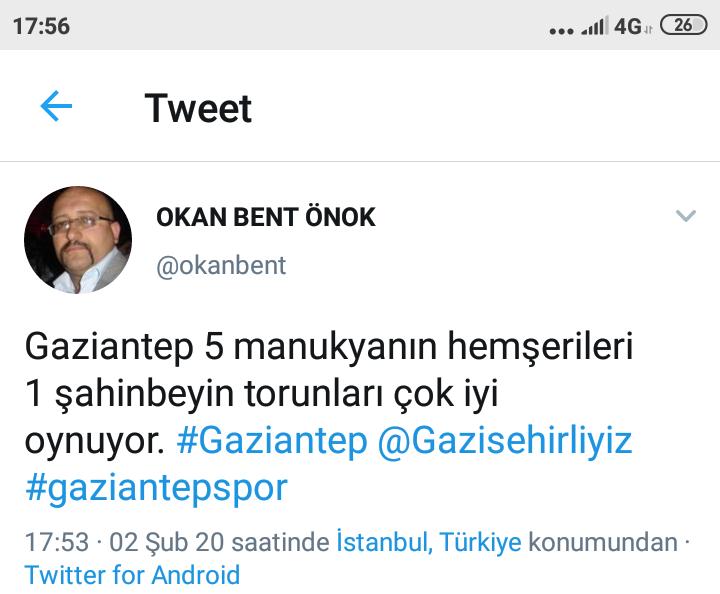
Task: Visit the @Gazisehirliyiz mentioned account
Action: pyautogui.click(x=505, y=440)
